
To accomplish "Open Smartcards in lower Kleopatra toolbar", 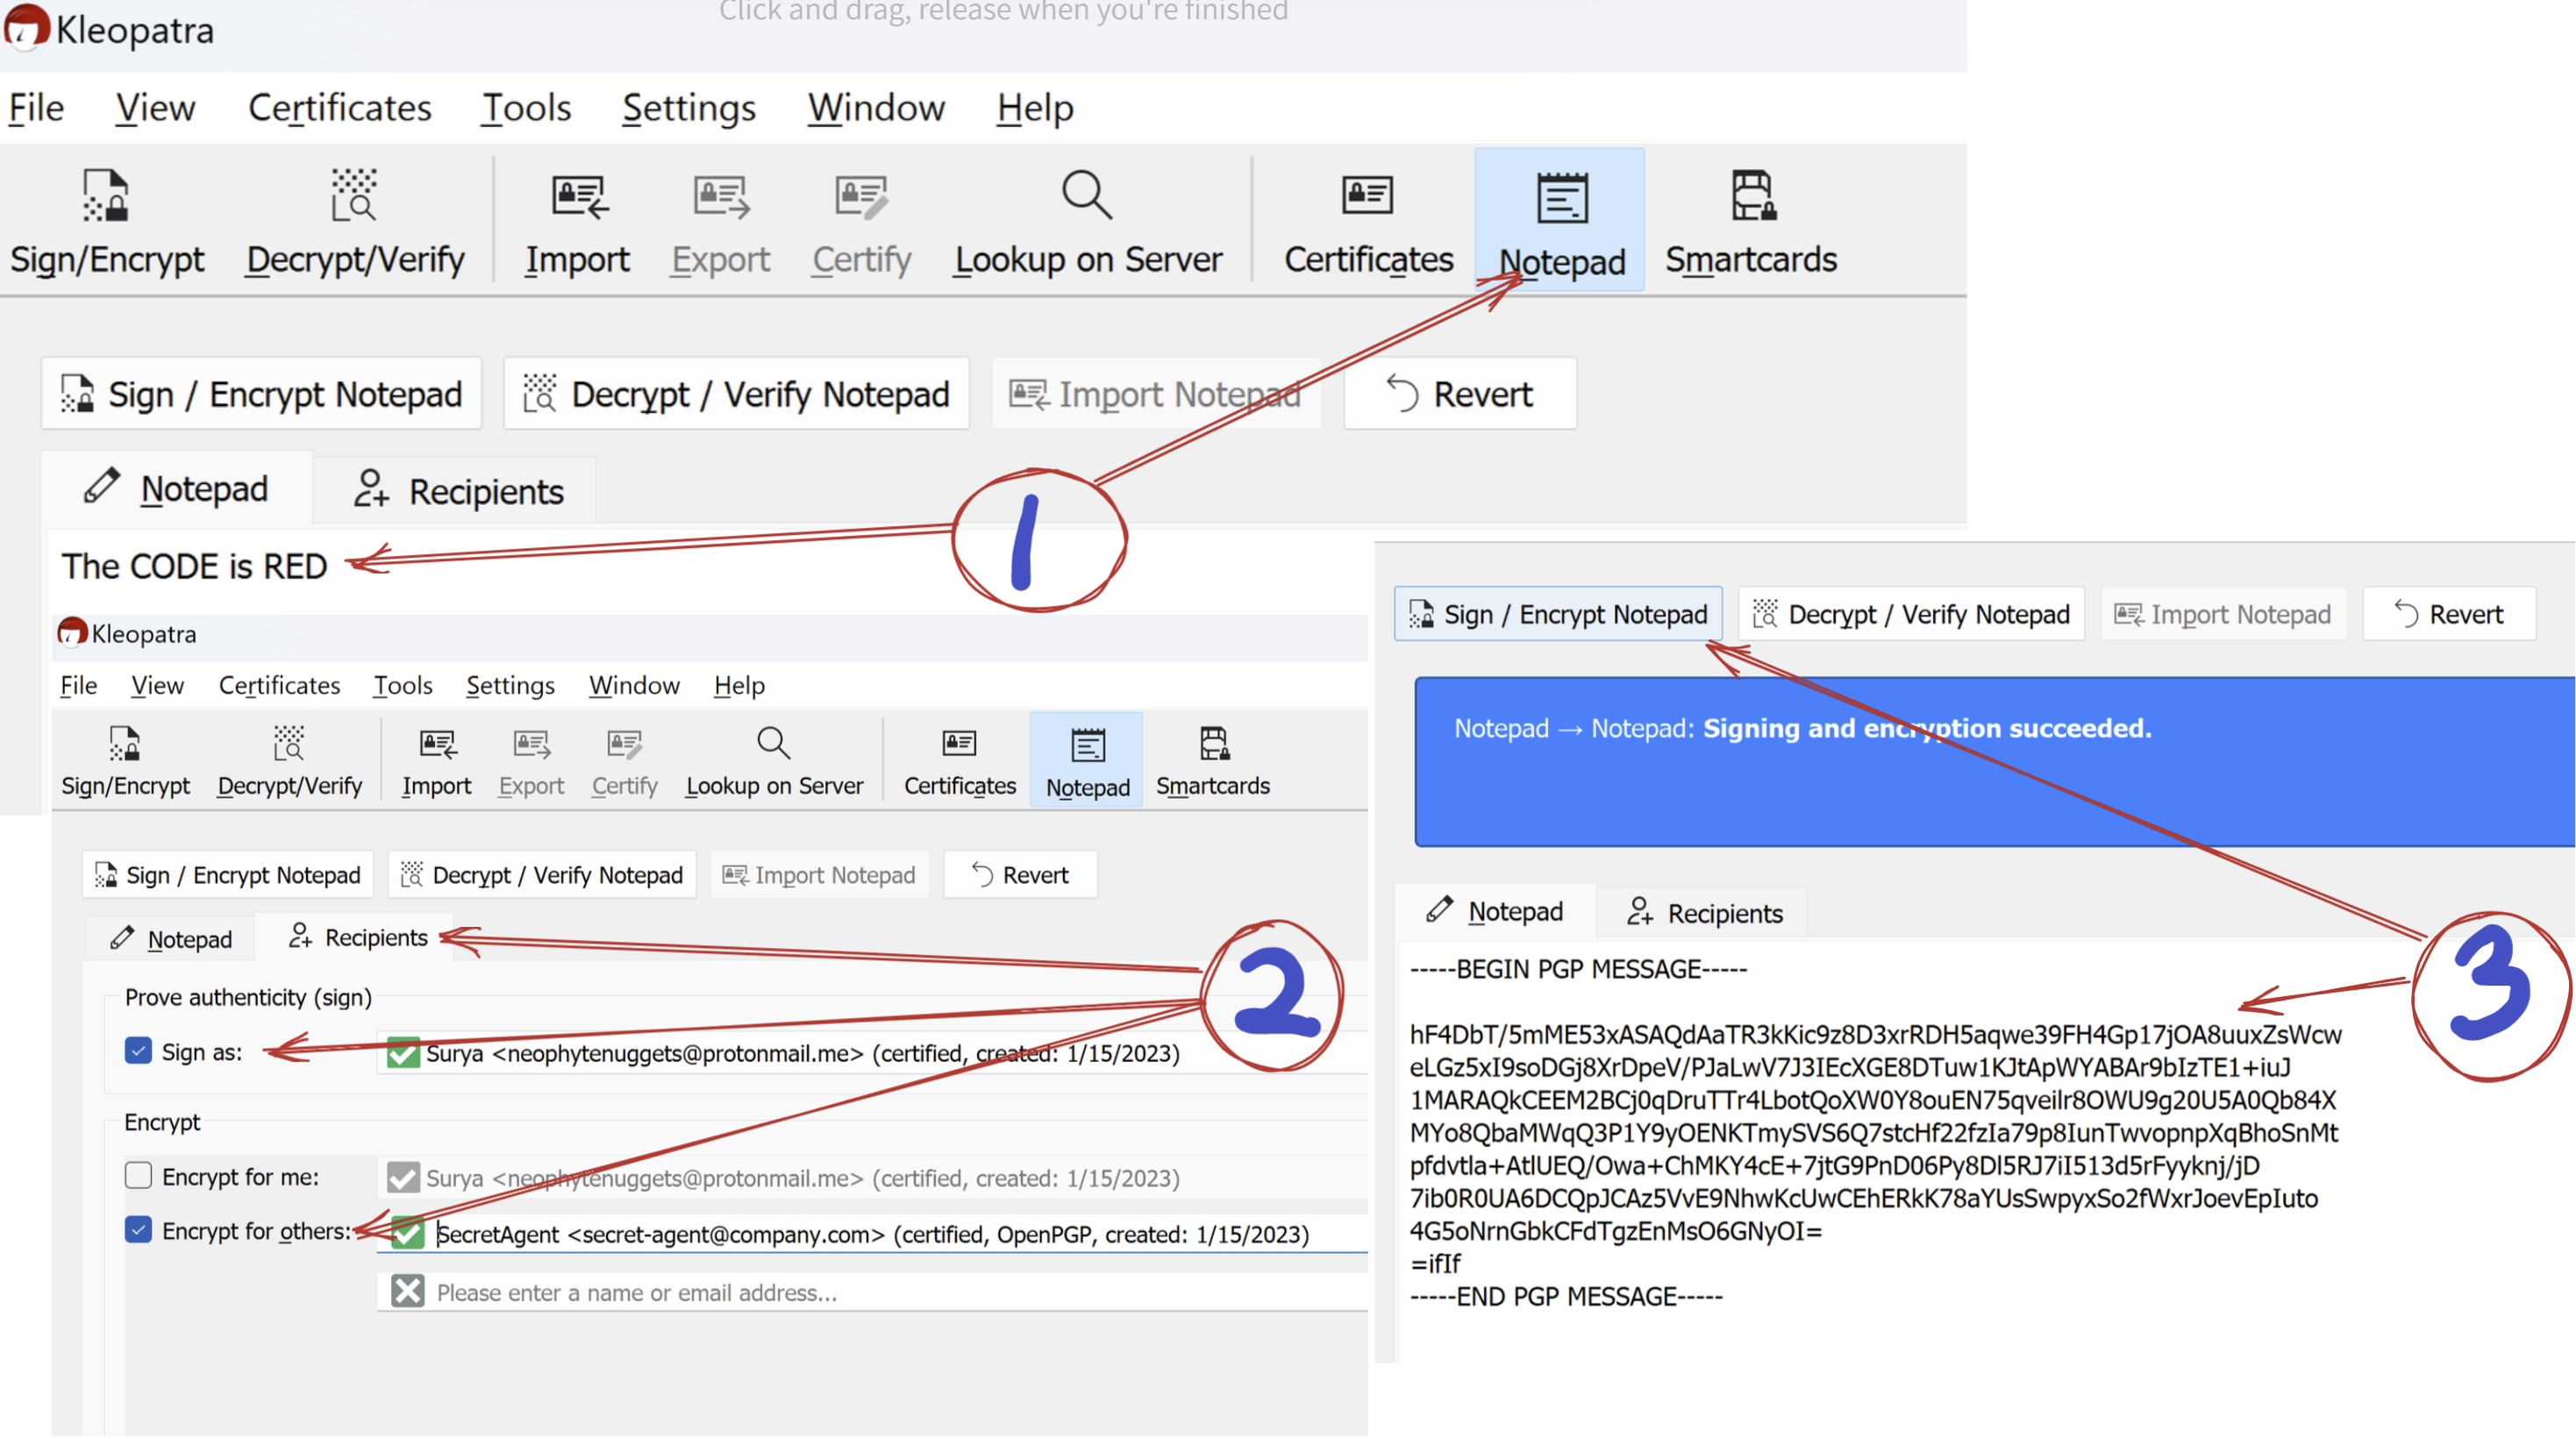I will 1213,762.
